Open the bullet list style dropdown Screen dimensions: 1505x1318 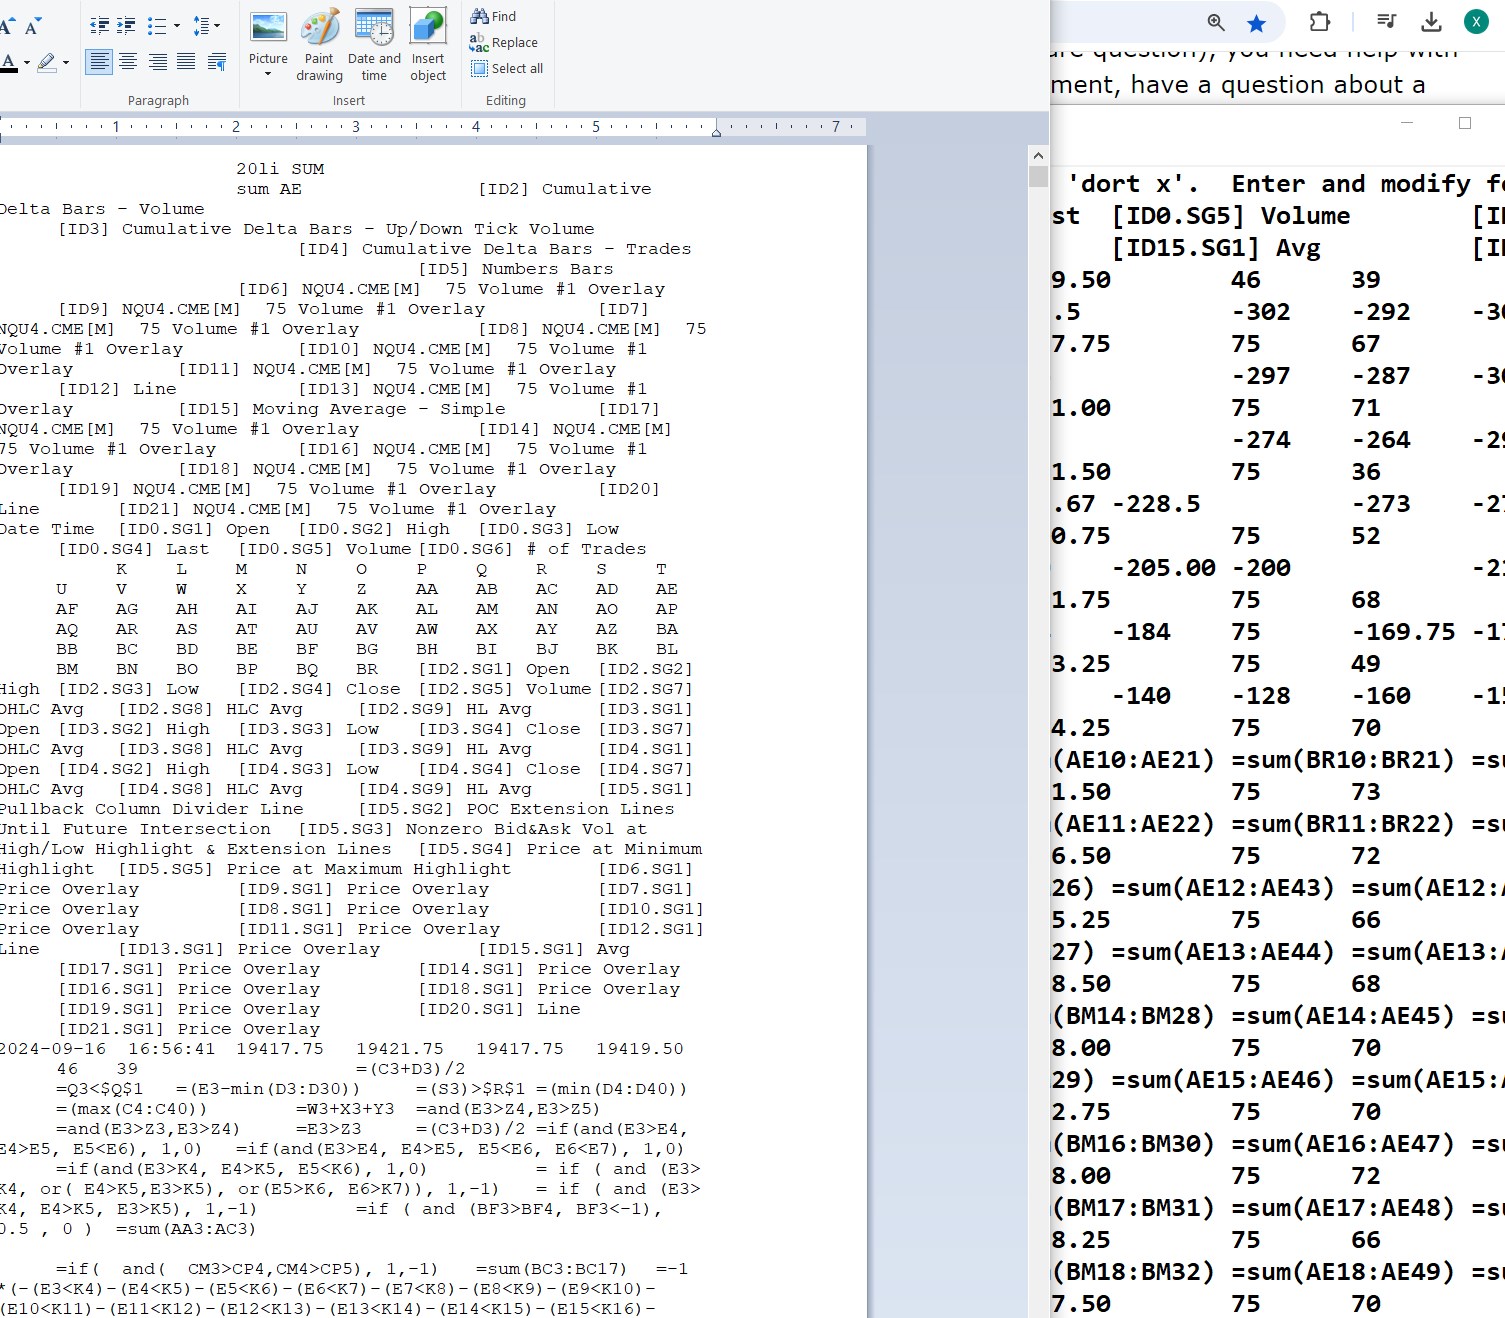tap(177, 26)
